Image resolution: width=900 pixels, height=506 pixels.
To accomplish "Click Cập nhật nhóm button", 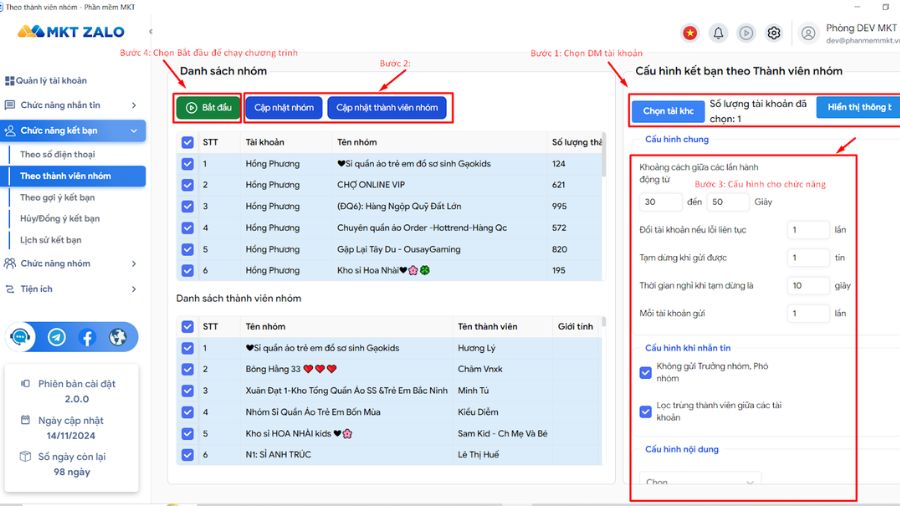I will click(x=284, y=107).
